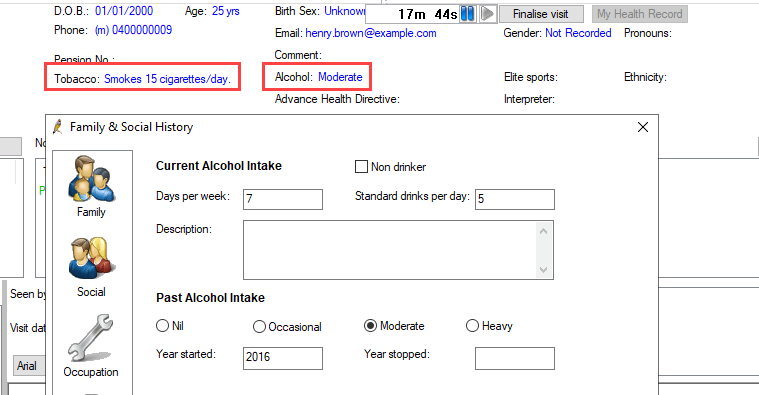The width and height of the screenshot is (759, 395).
Task: Pause the visit timer
Action: [x=468, y=14]
